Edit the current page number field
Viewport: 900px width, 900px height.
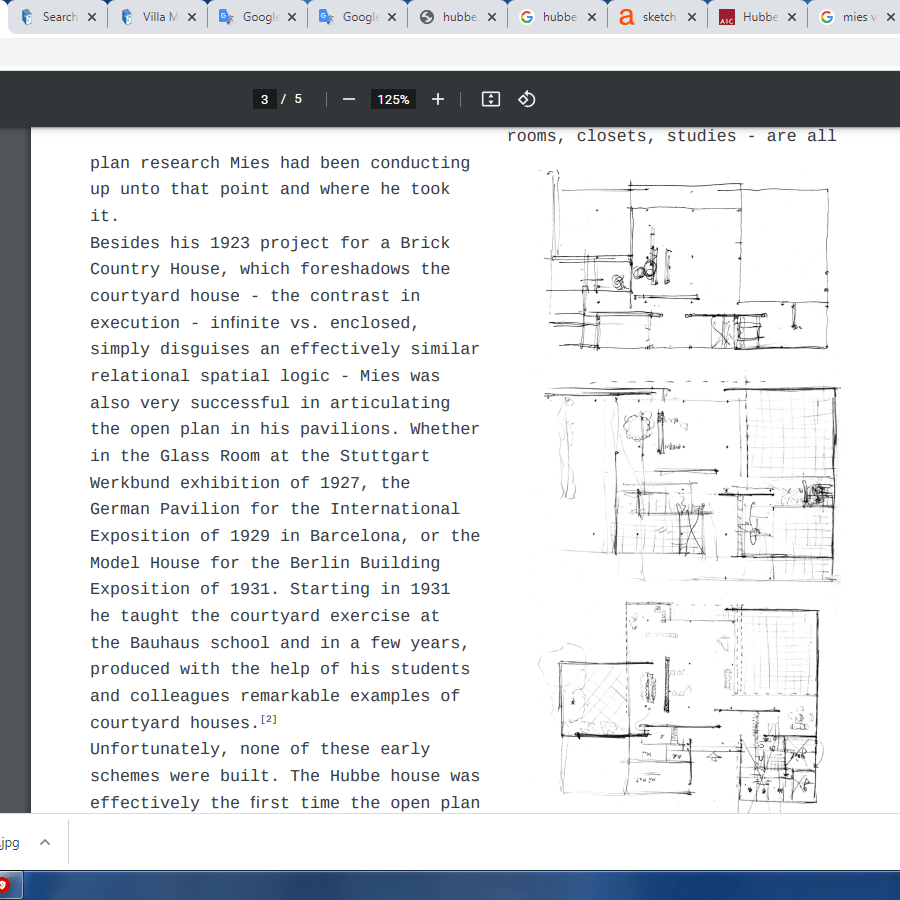tap(265, 99)
